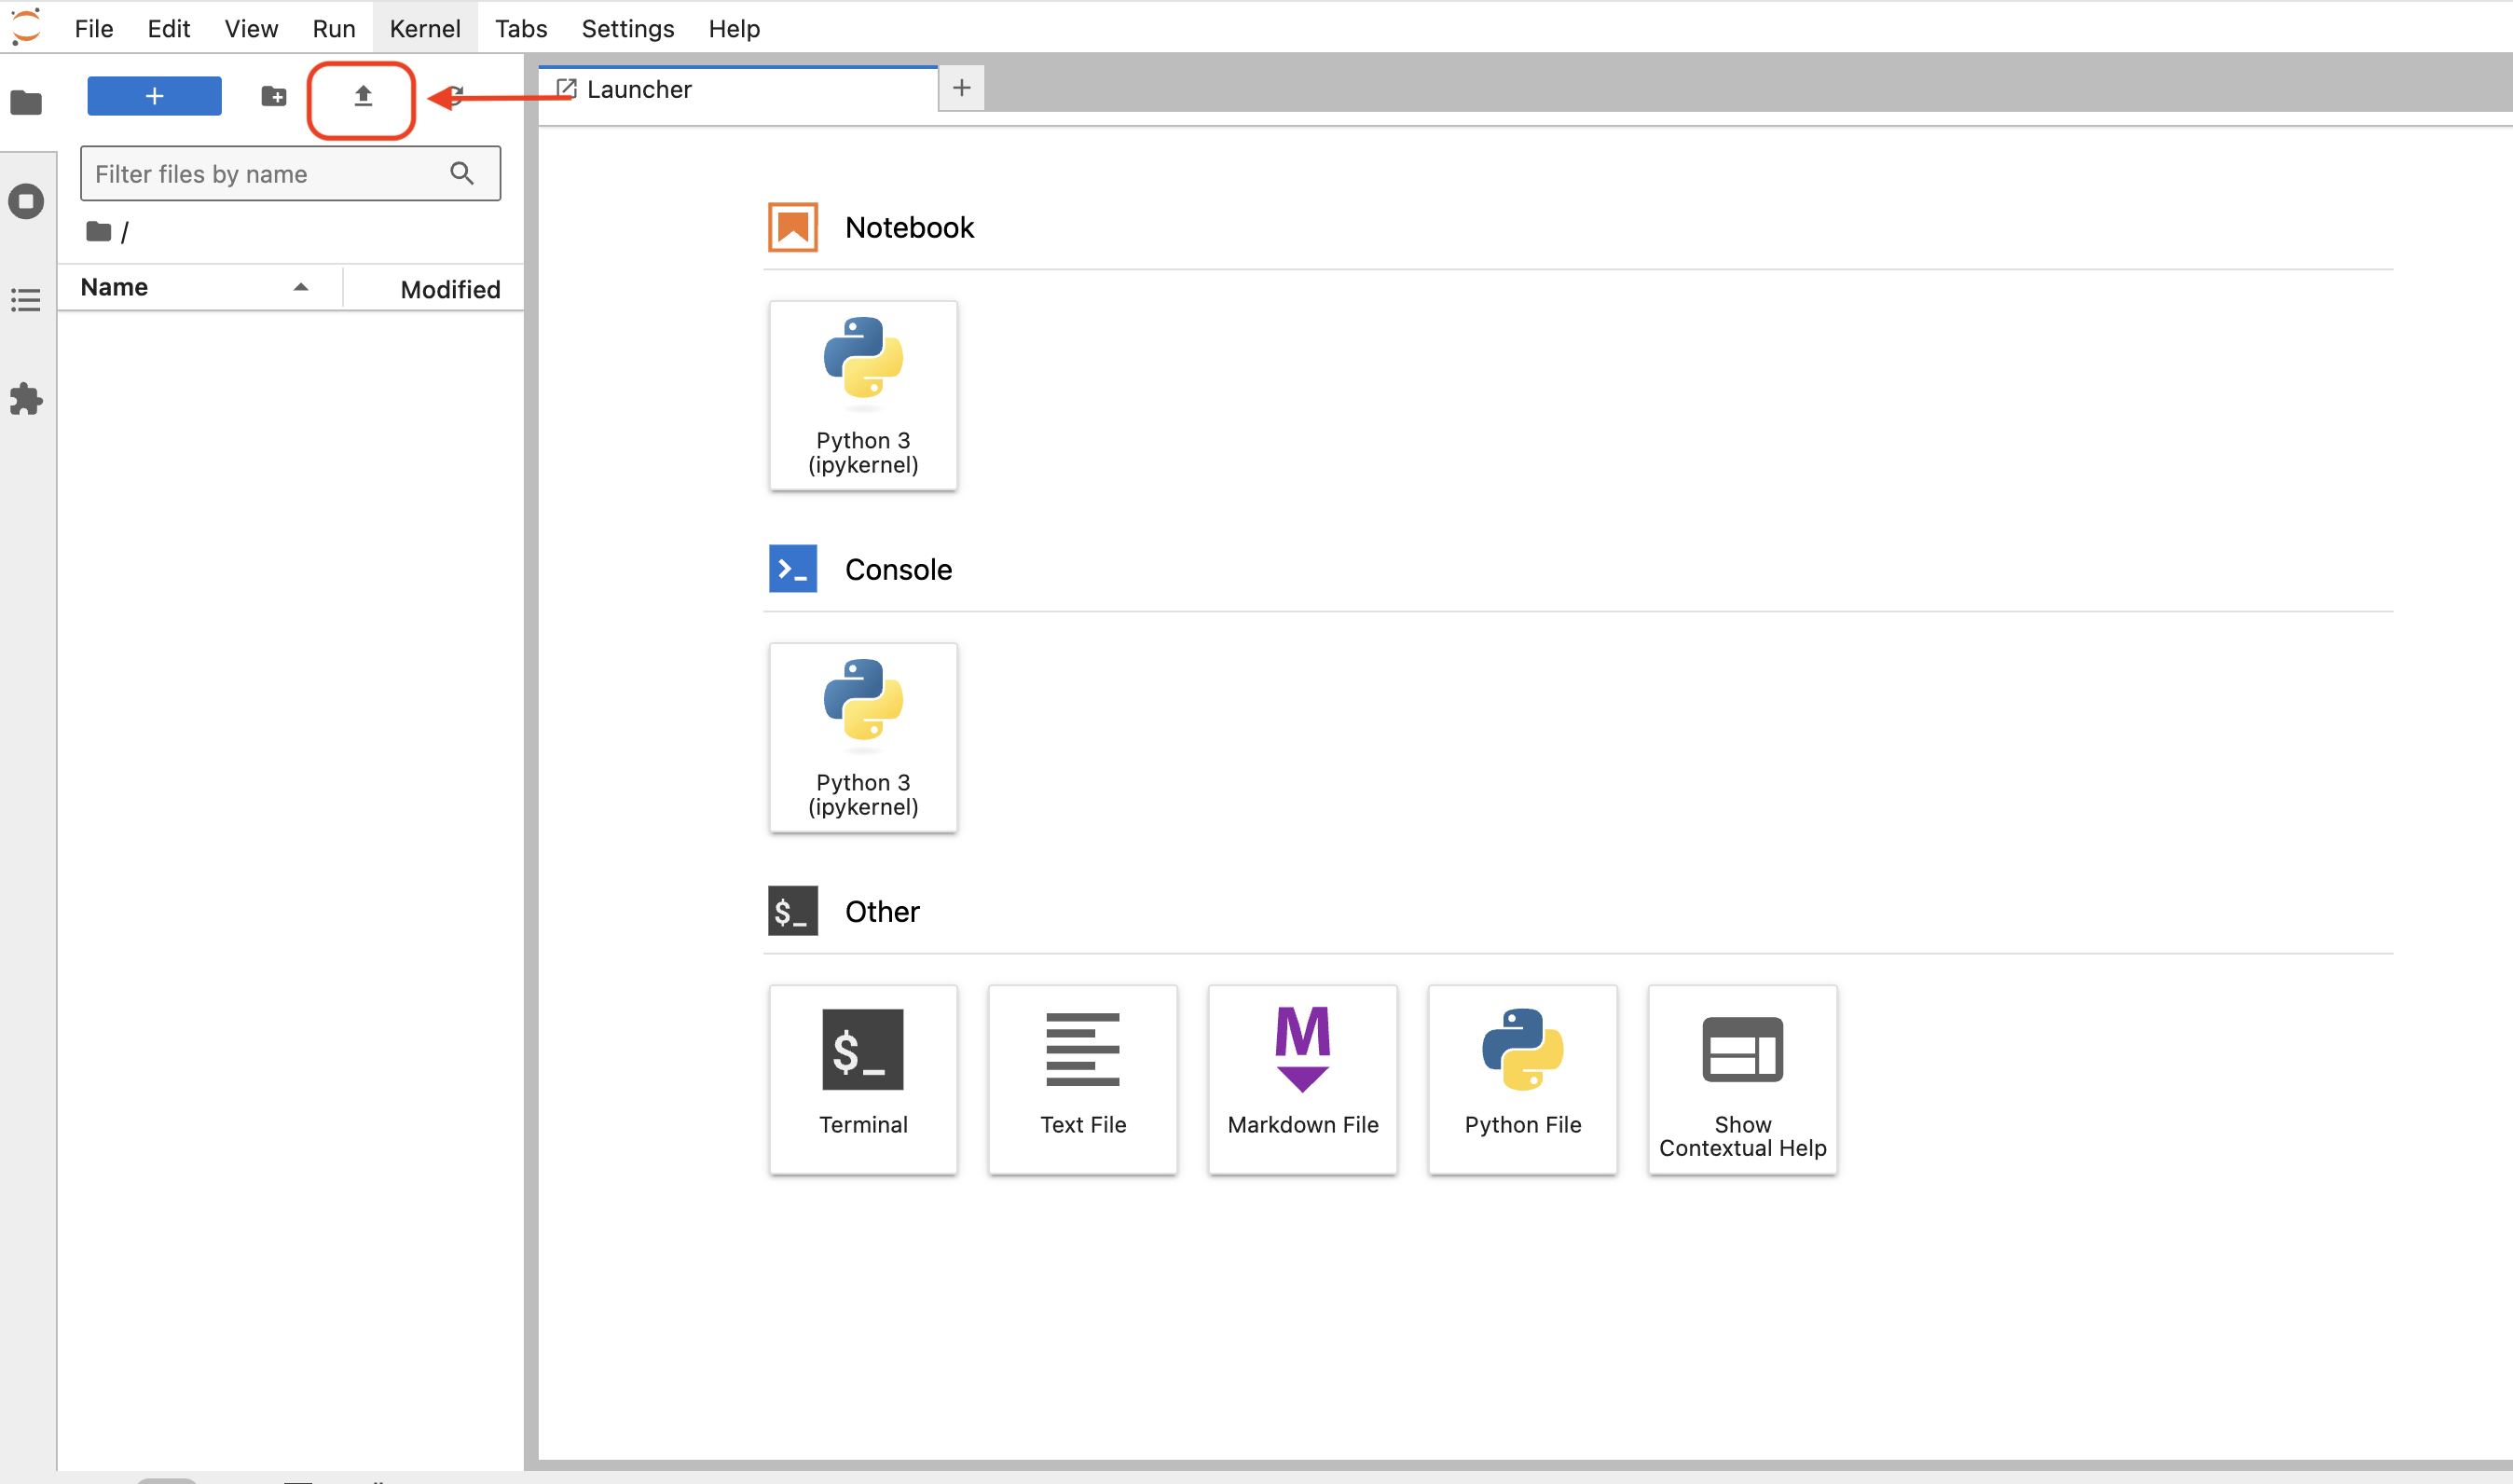Click the Upload Files icon
The width and height of the screenshot is (2513, 1484).
click(x=362, y=96)
